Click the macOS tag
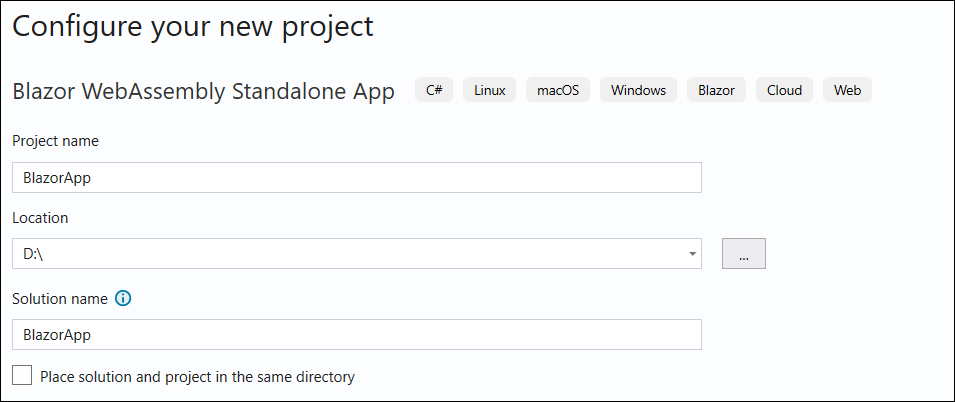Screen dimensions: 955x402 pyautogui.click(x=558, y=90)
